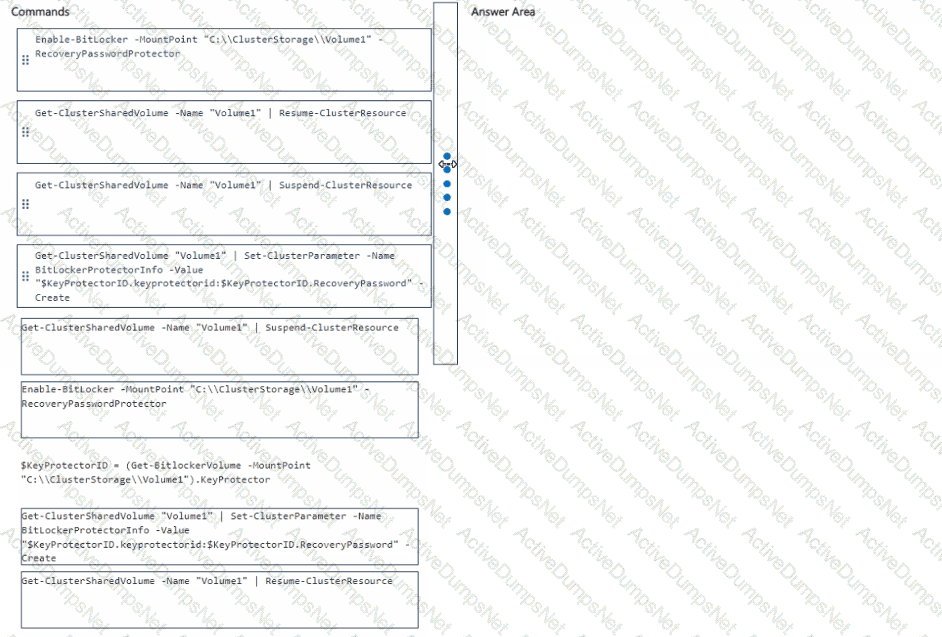Click the blue-dotted splitter handle between panes
Screen dimensions: 942x637
pyautogui.click(x=446, y=183)
